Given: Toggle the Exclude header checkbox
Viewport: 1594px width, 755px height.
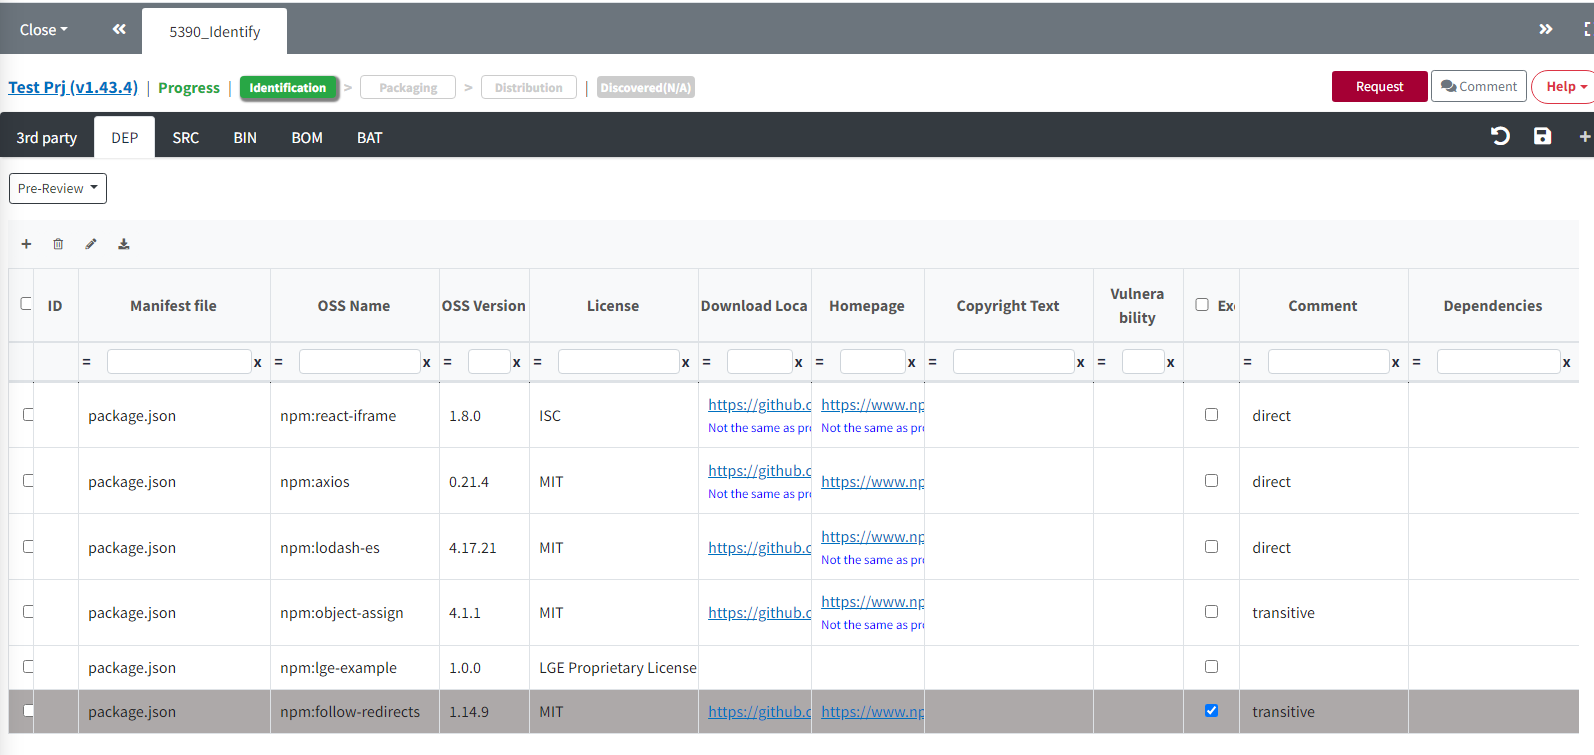Looking at the screenshot, I should [x=1202, y=304].
